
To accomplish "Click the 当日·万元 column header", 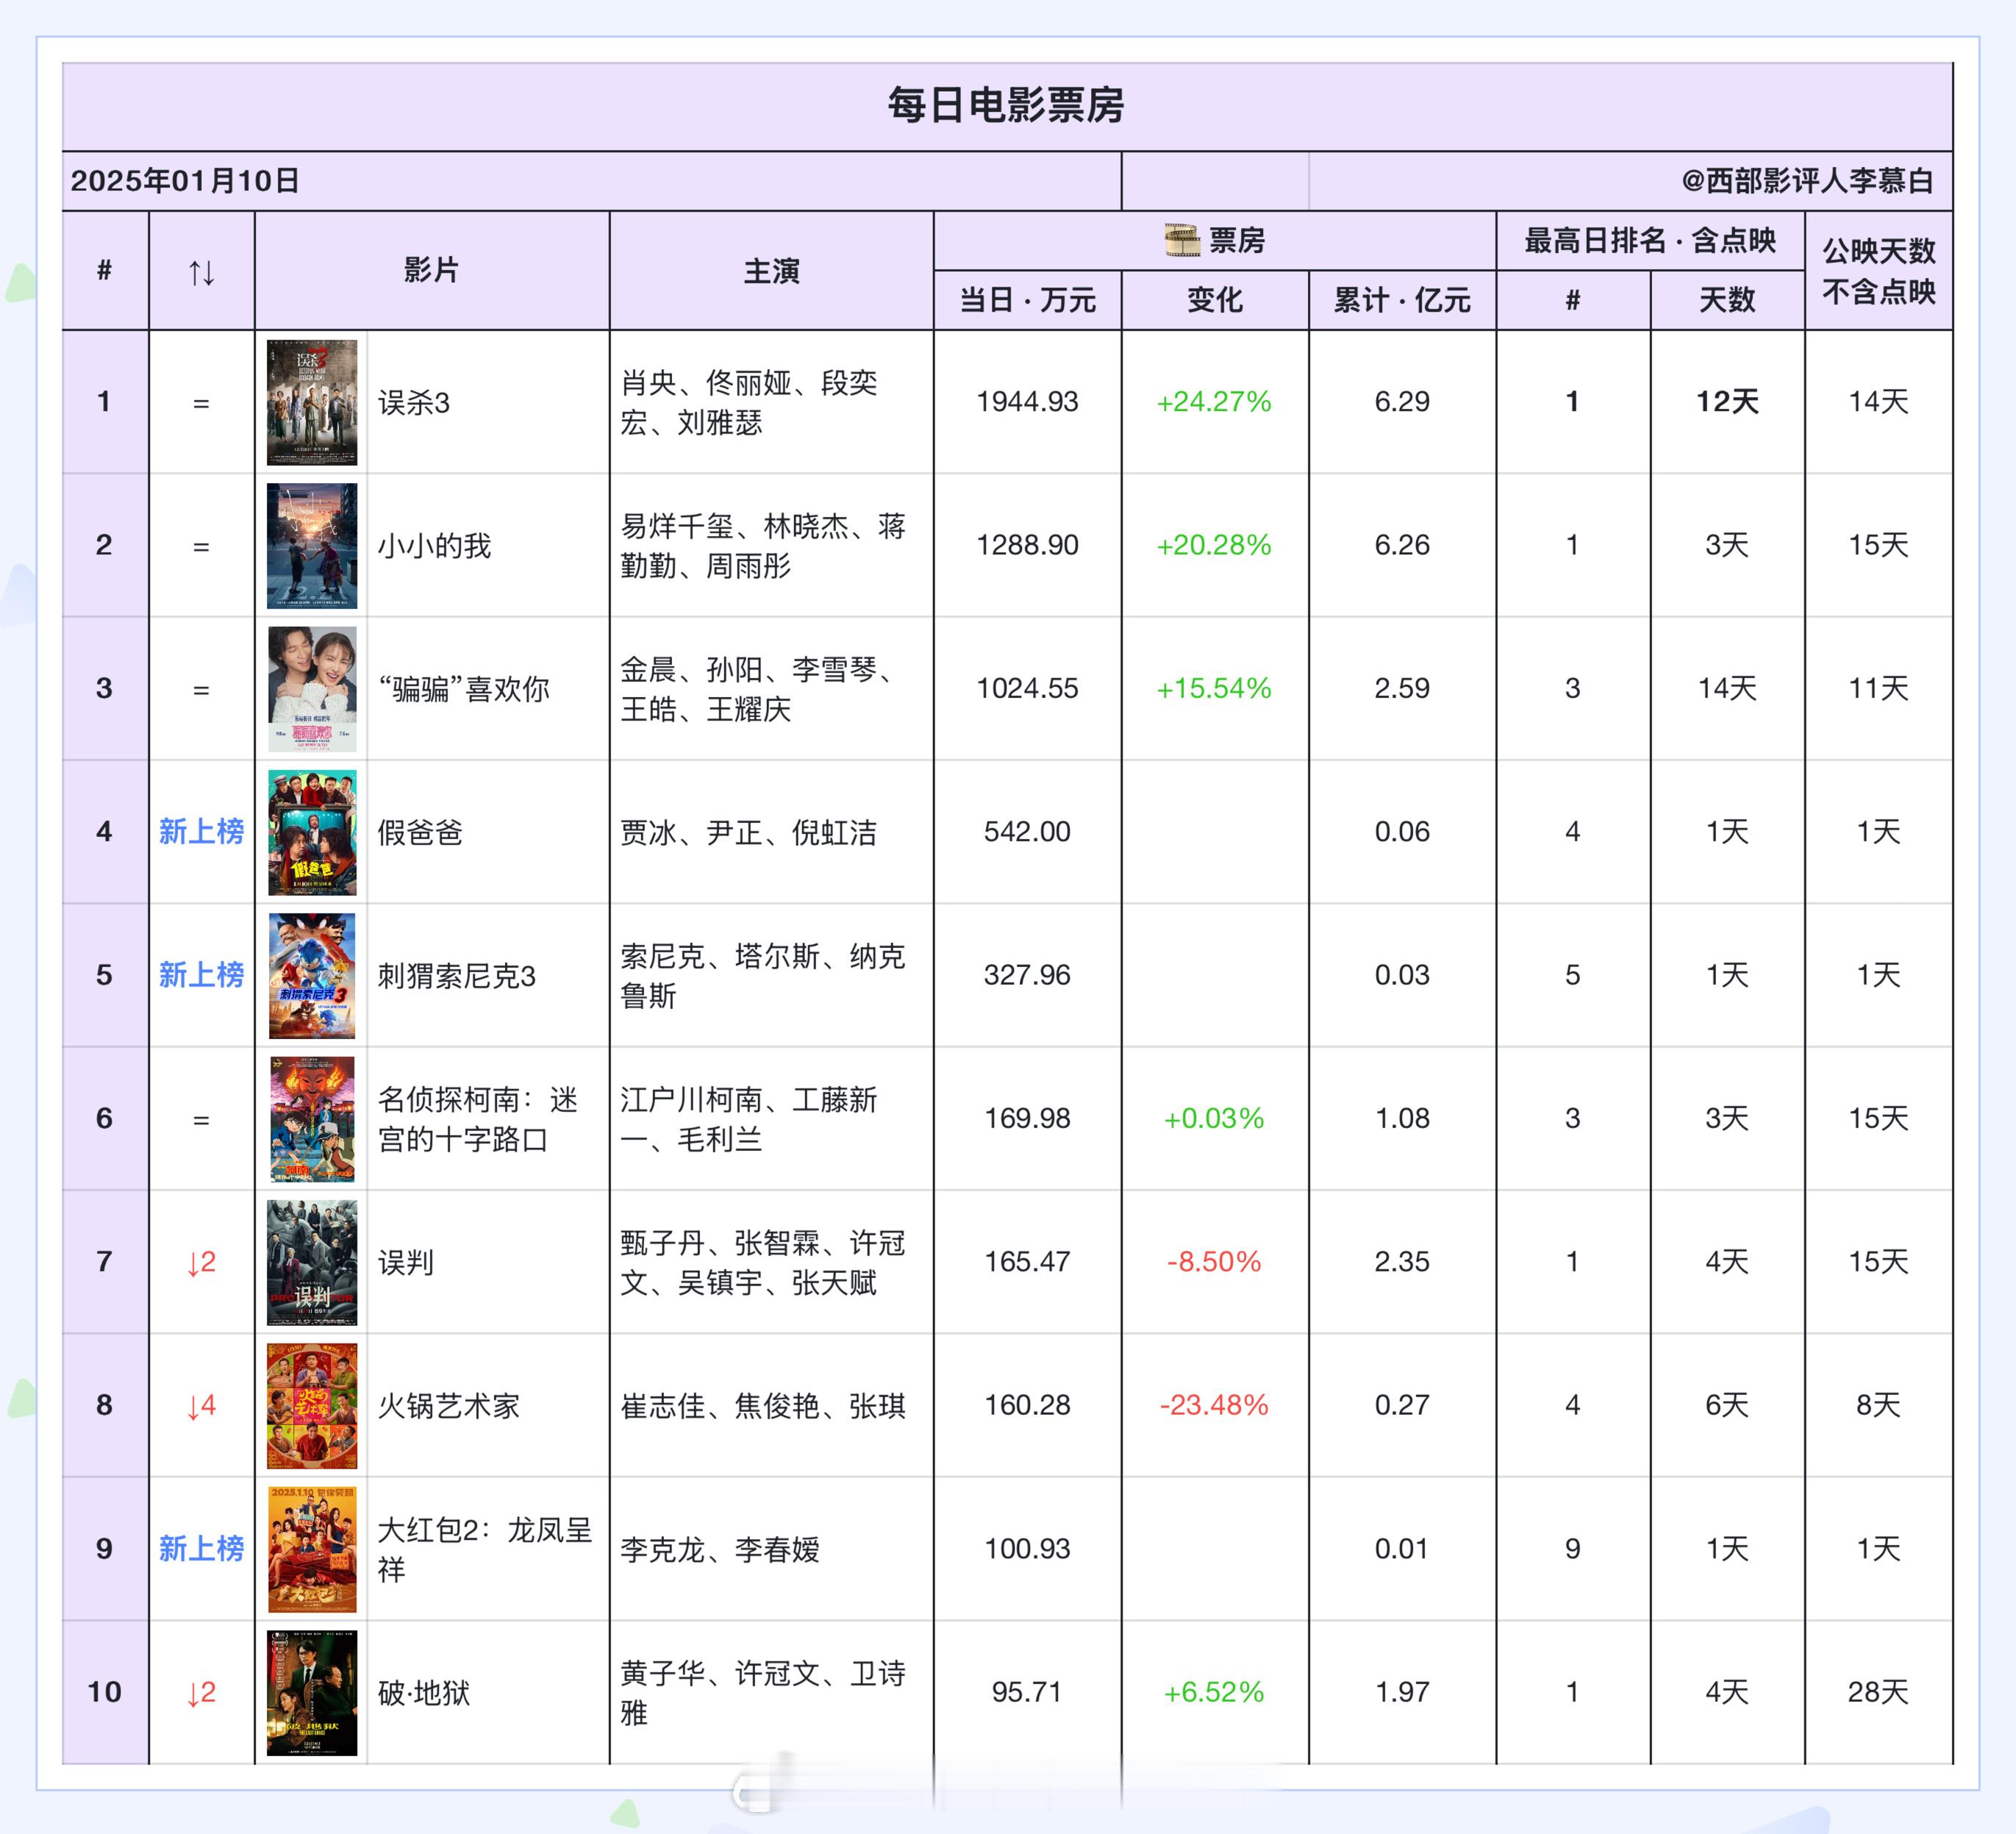I will pyautogui.click(x=1027, y=300).
